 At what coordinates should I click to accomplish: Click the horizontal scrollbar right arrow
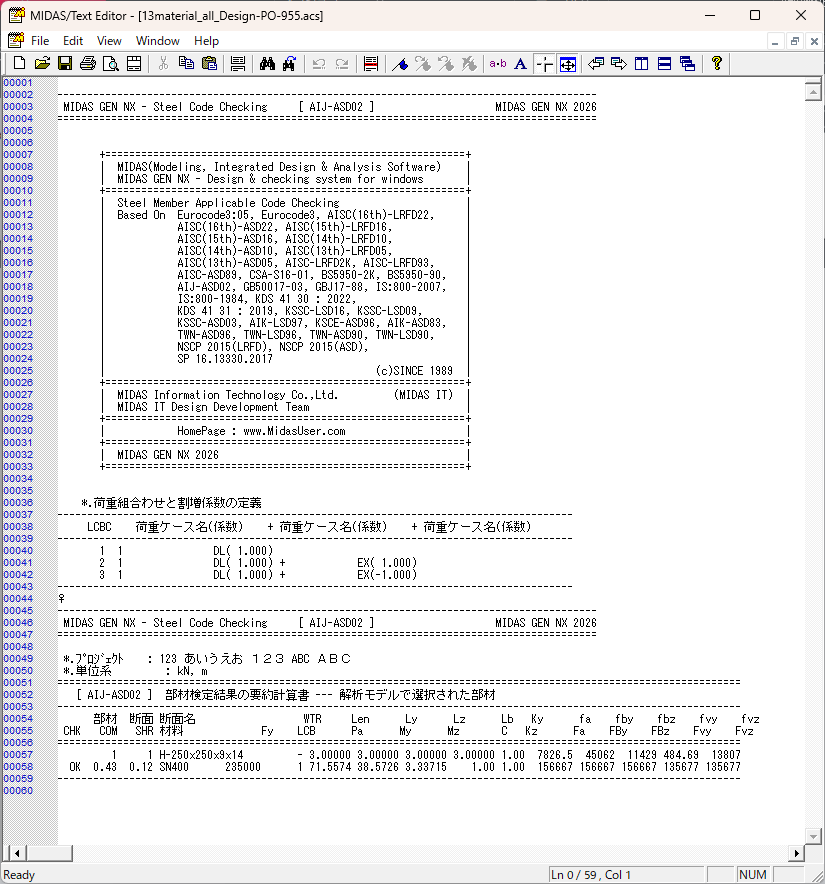point(796,854)
